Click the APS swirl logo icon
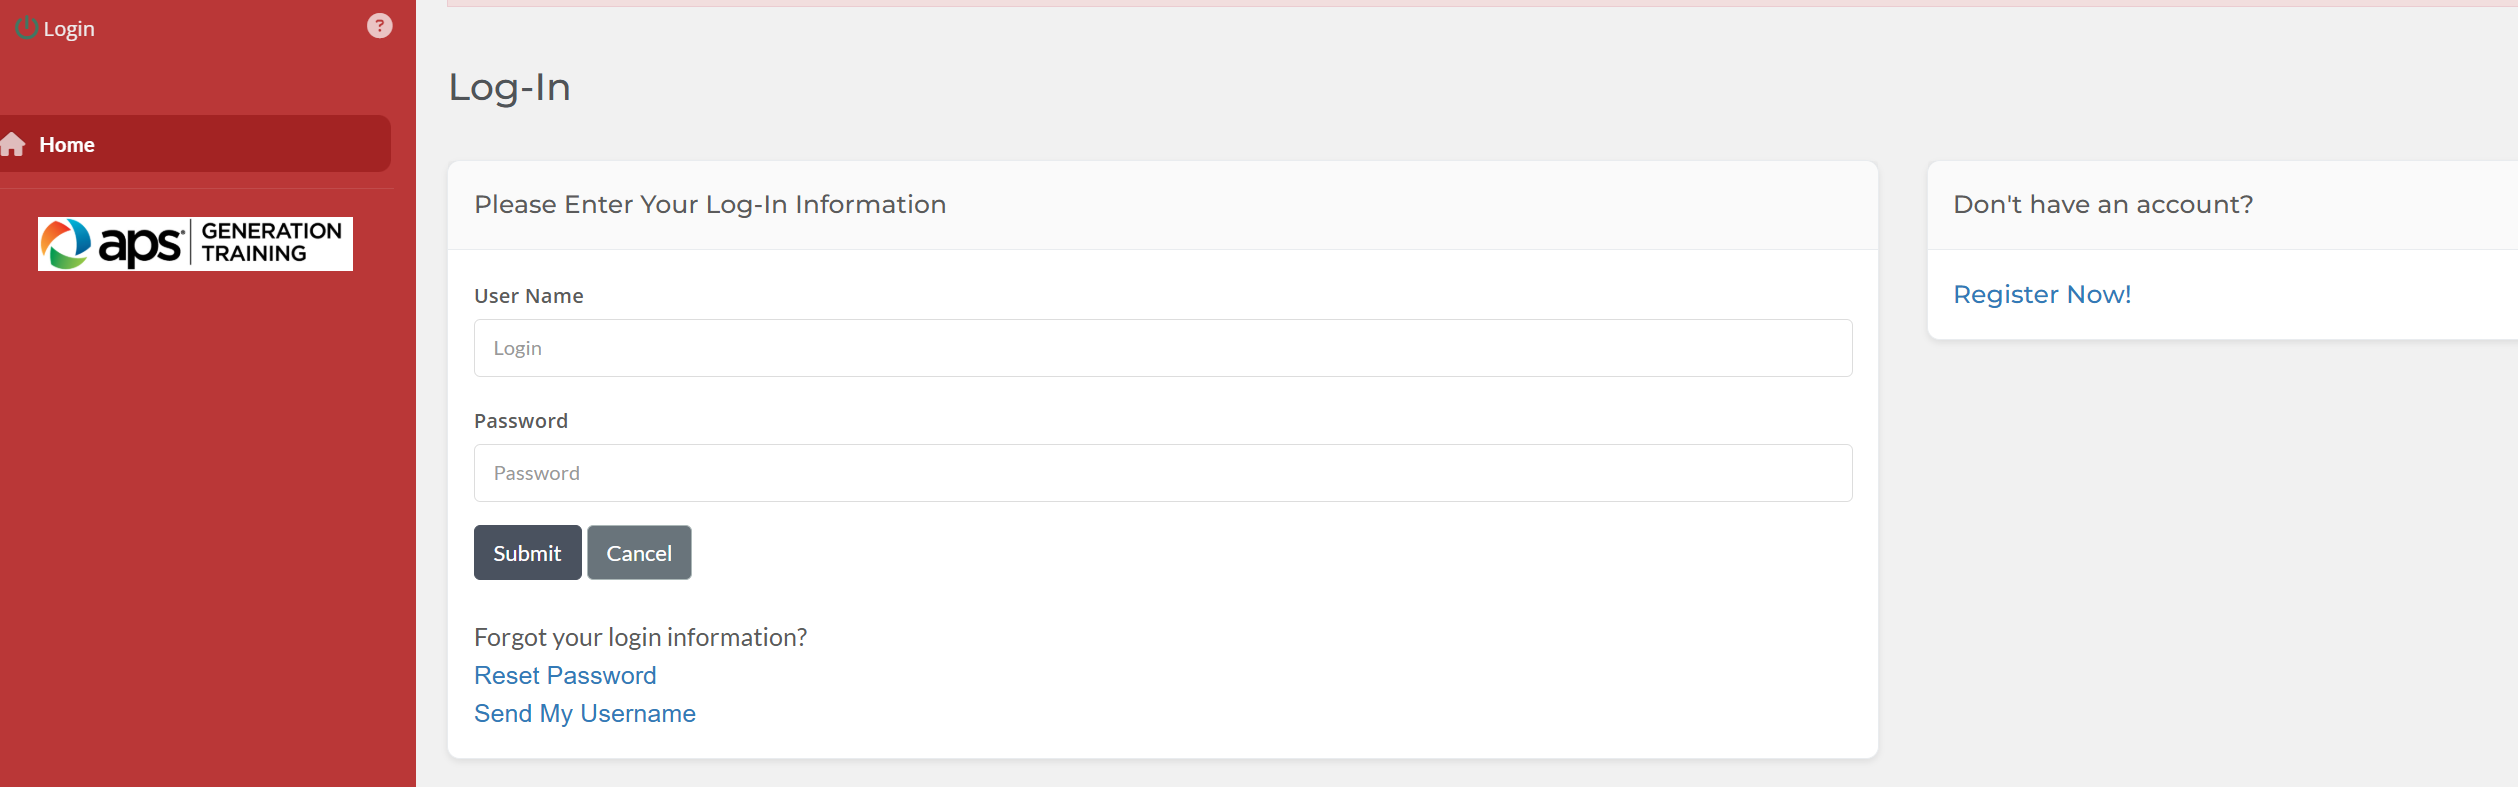Viewport: 2518px width, 787px height. (x=66, y=244)
